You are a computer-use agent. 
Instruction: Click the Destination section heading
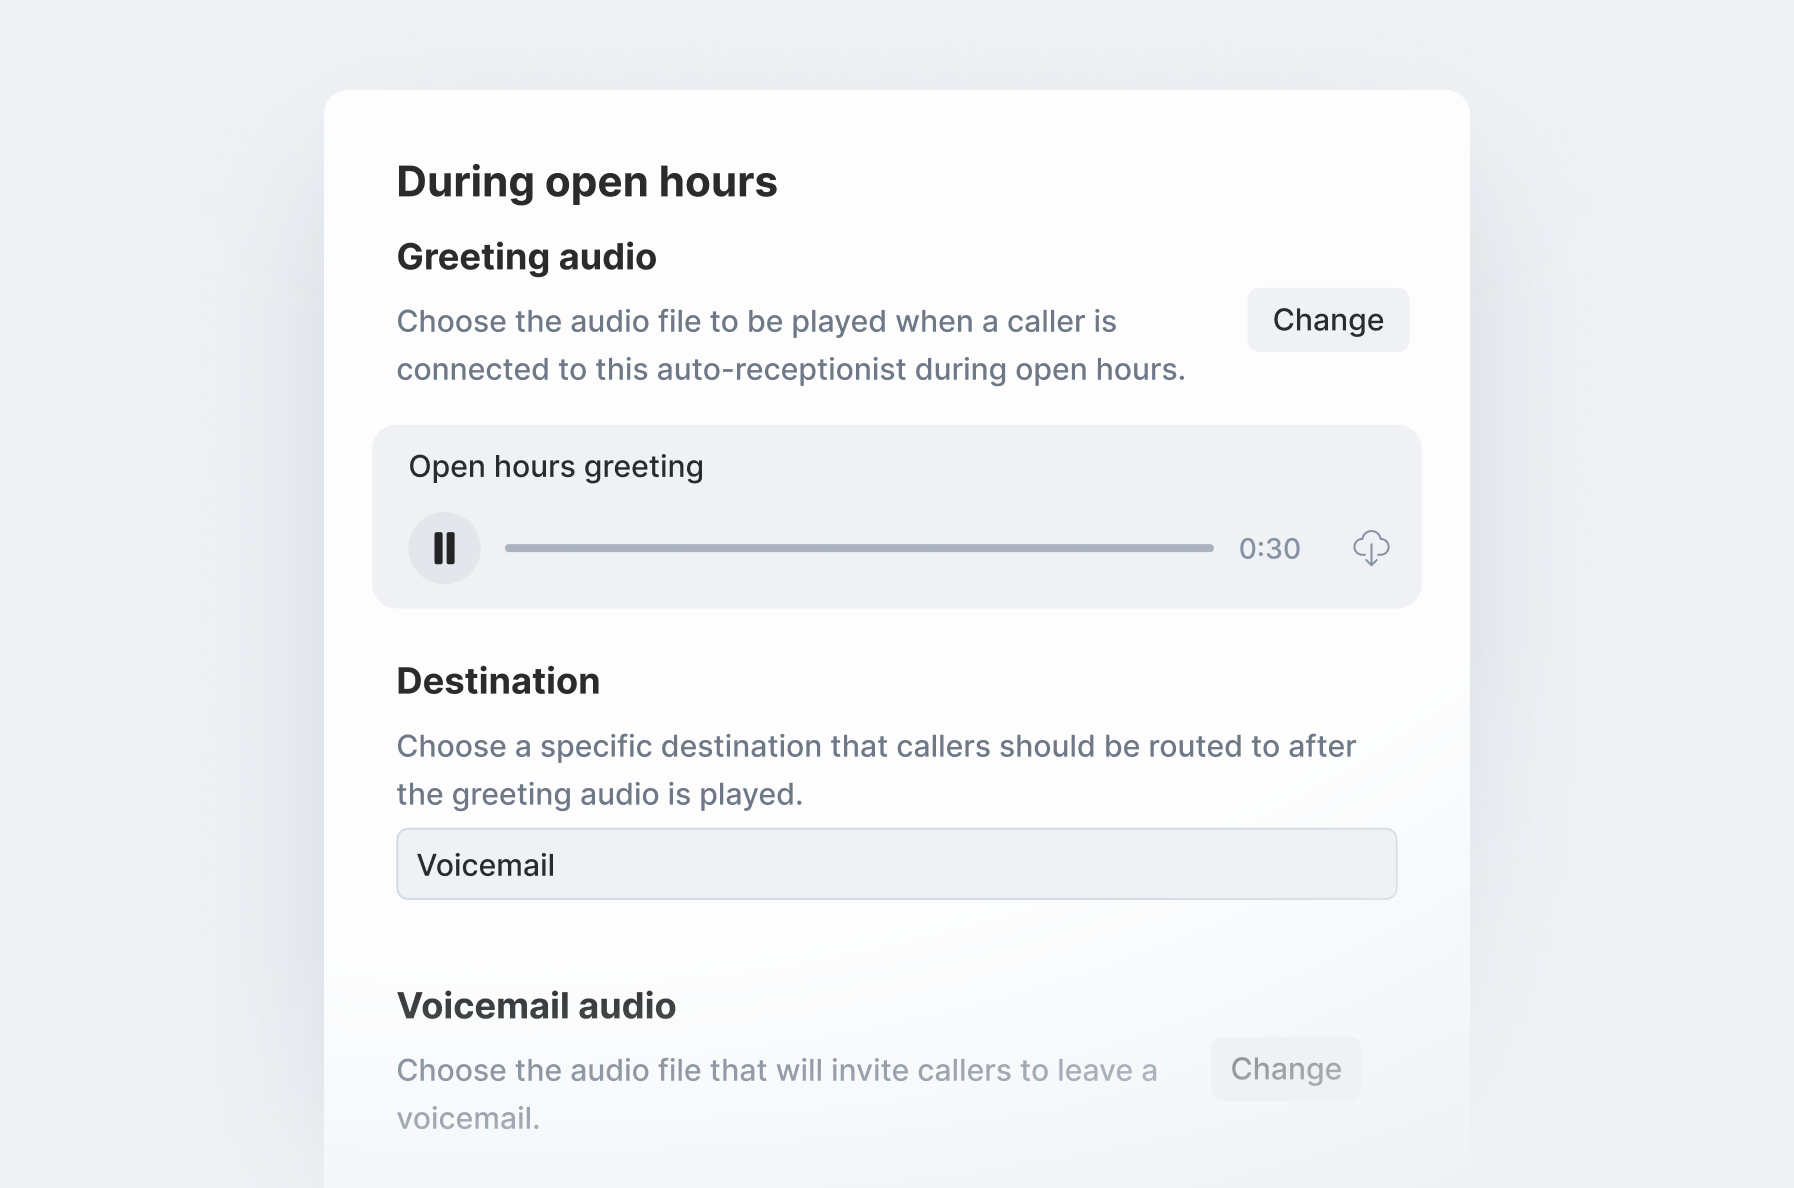point(498,681)
